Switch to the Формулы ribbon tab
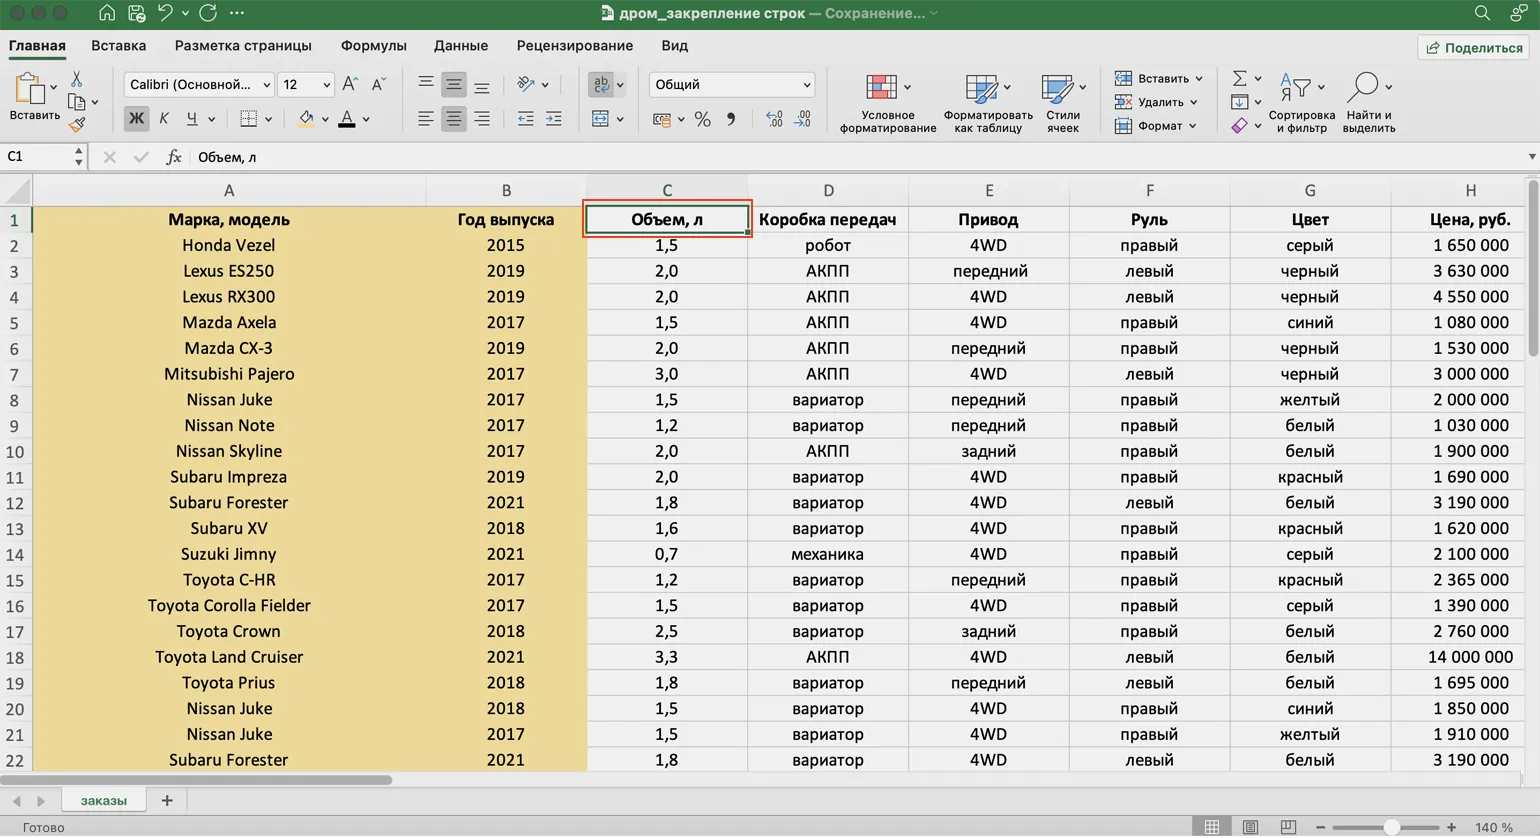The image size is (1540, 838). tap(373, 46)
